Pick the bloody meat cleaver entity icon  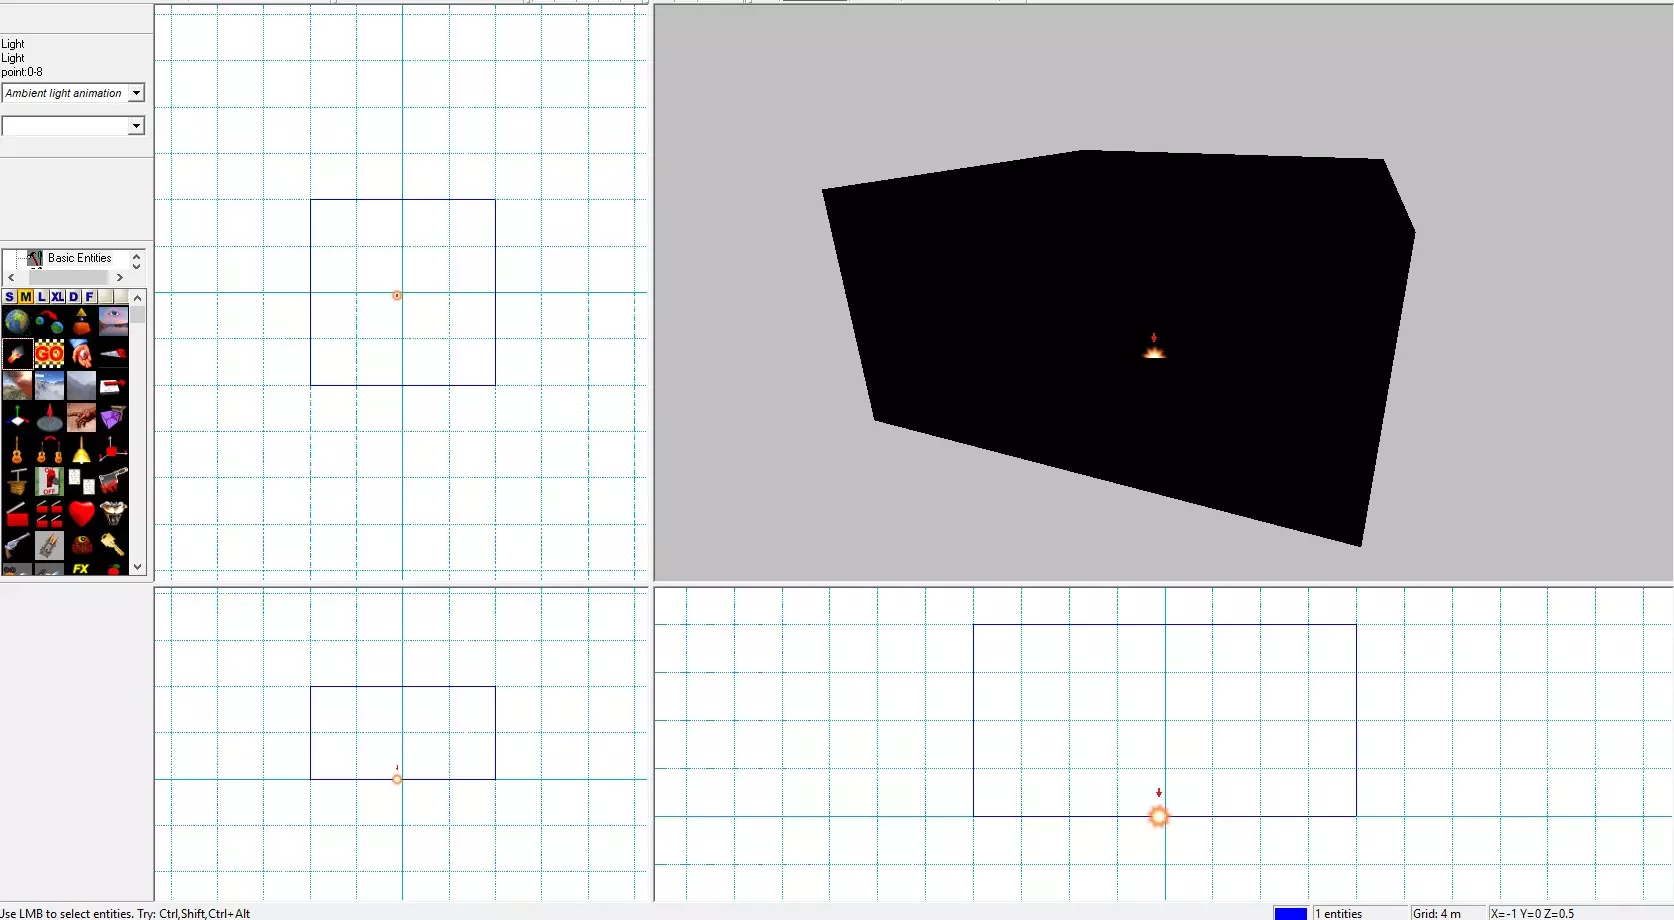(113, 482)
